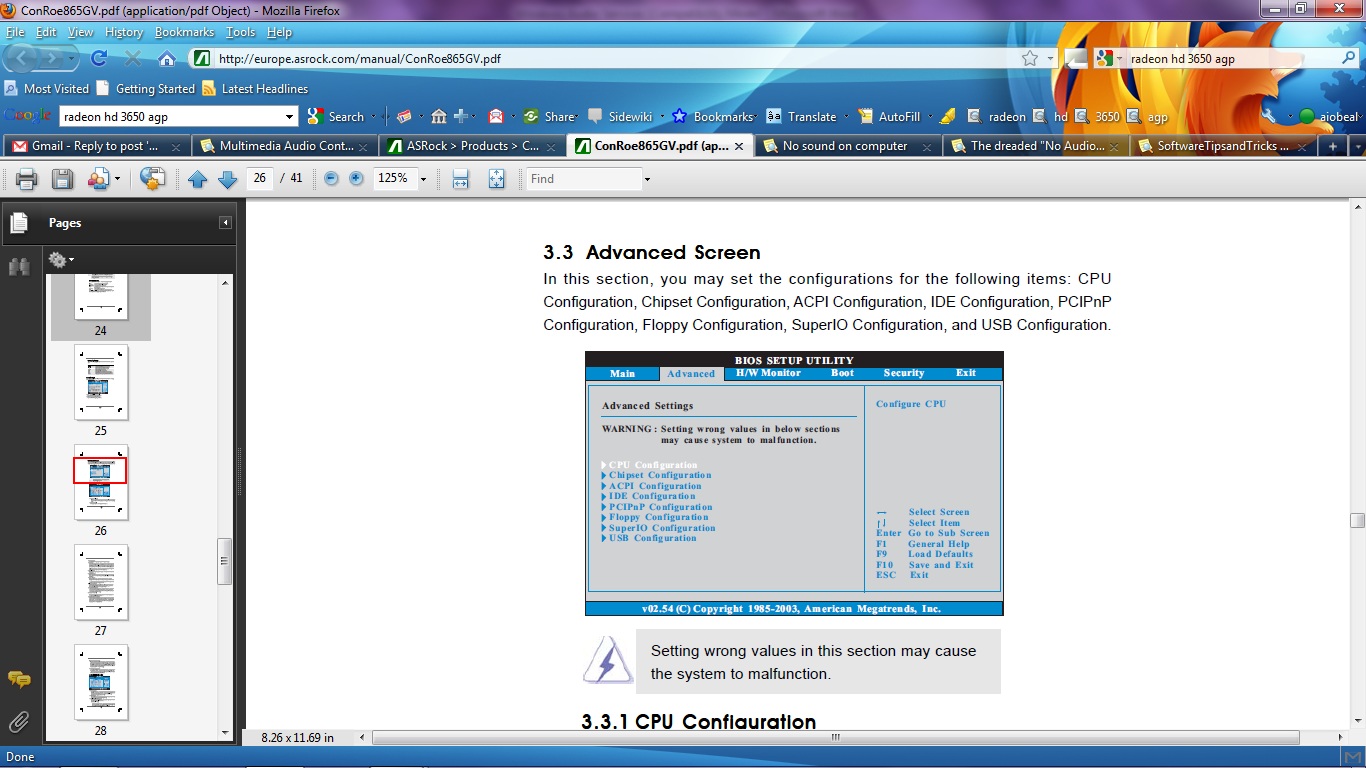Open the back/forward history dropdown arrow
Image resolution: width=1366 pixels, height=768 pixels.
click(x=71, y=58)
